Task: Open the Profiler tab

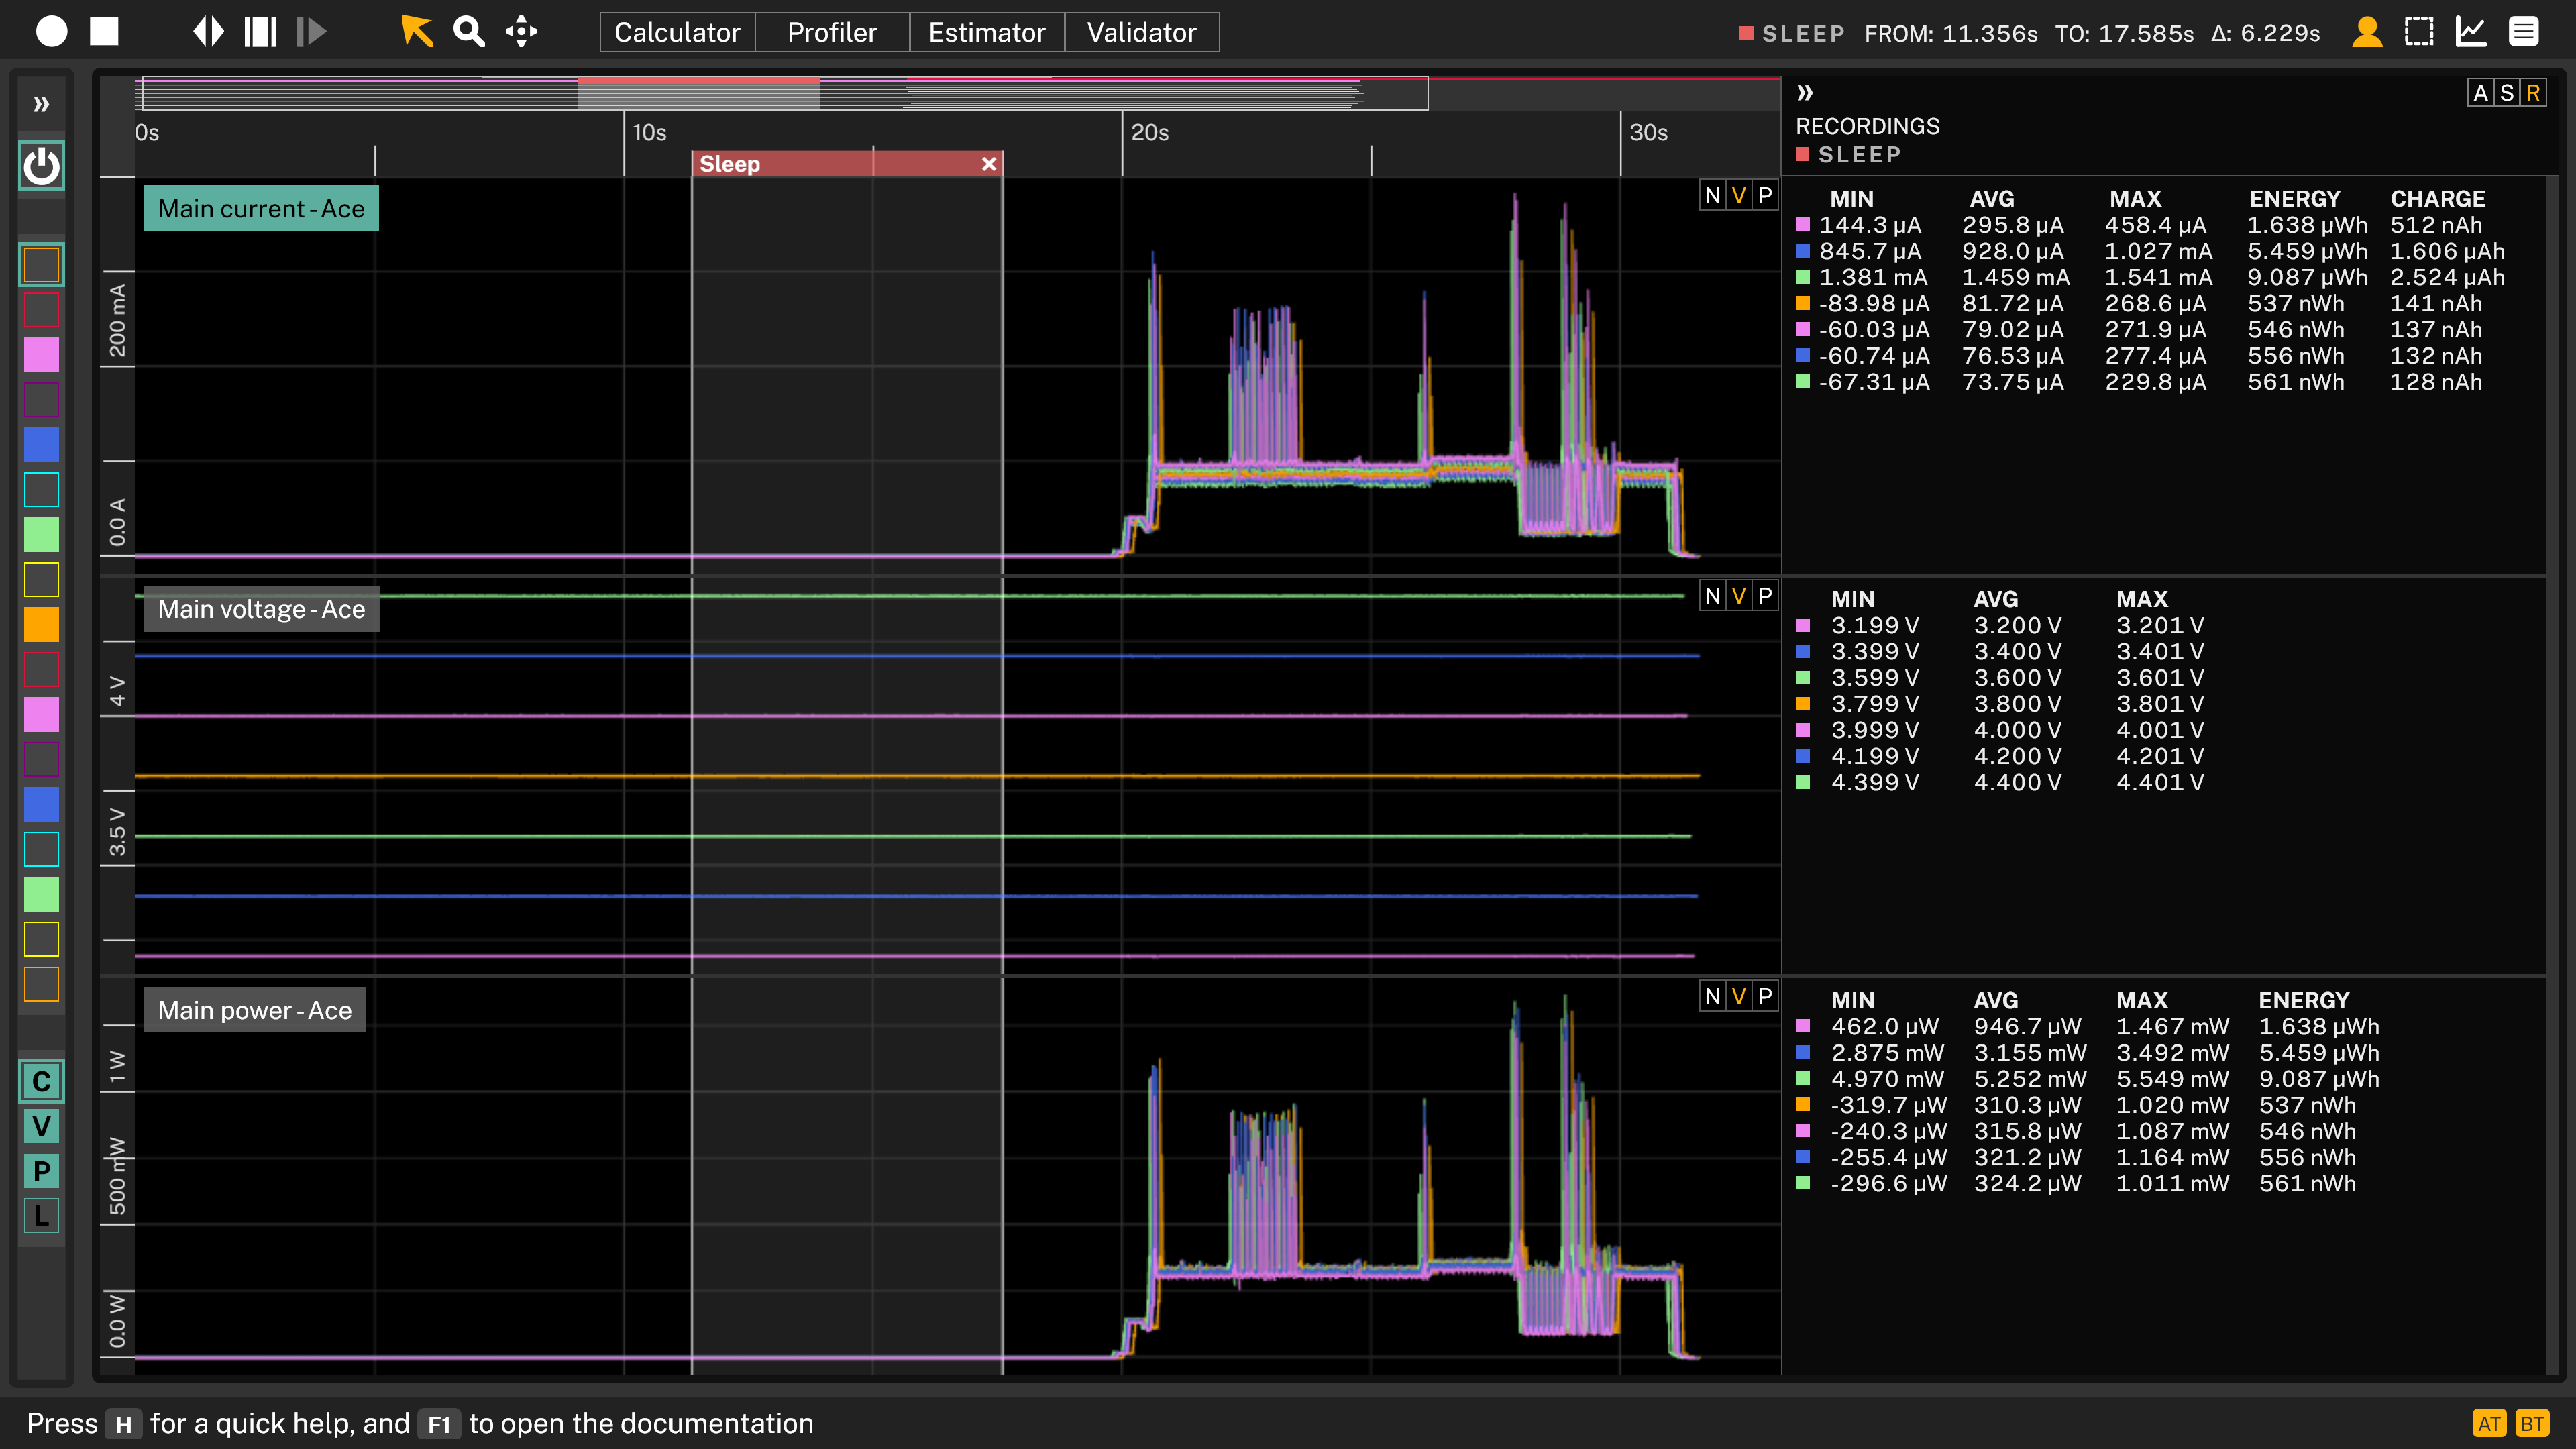Action: click(x=832, y=32)
